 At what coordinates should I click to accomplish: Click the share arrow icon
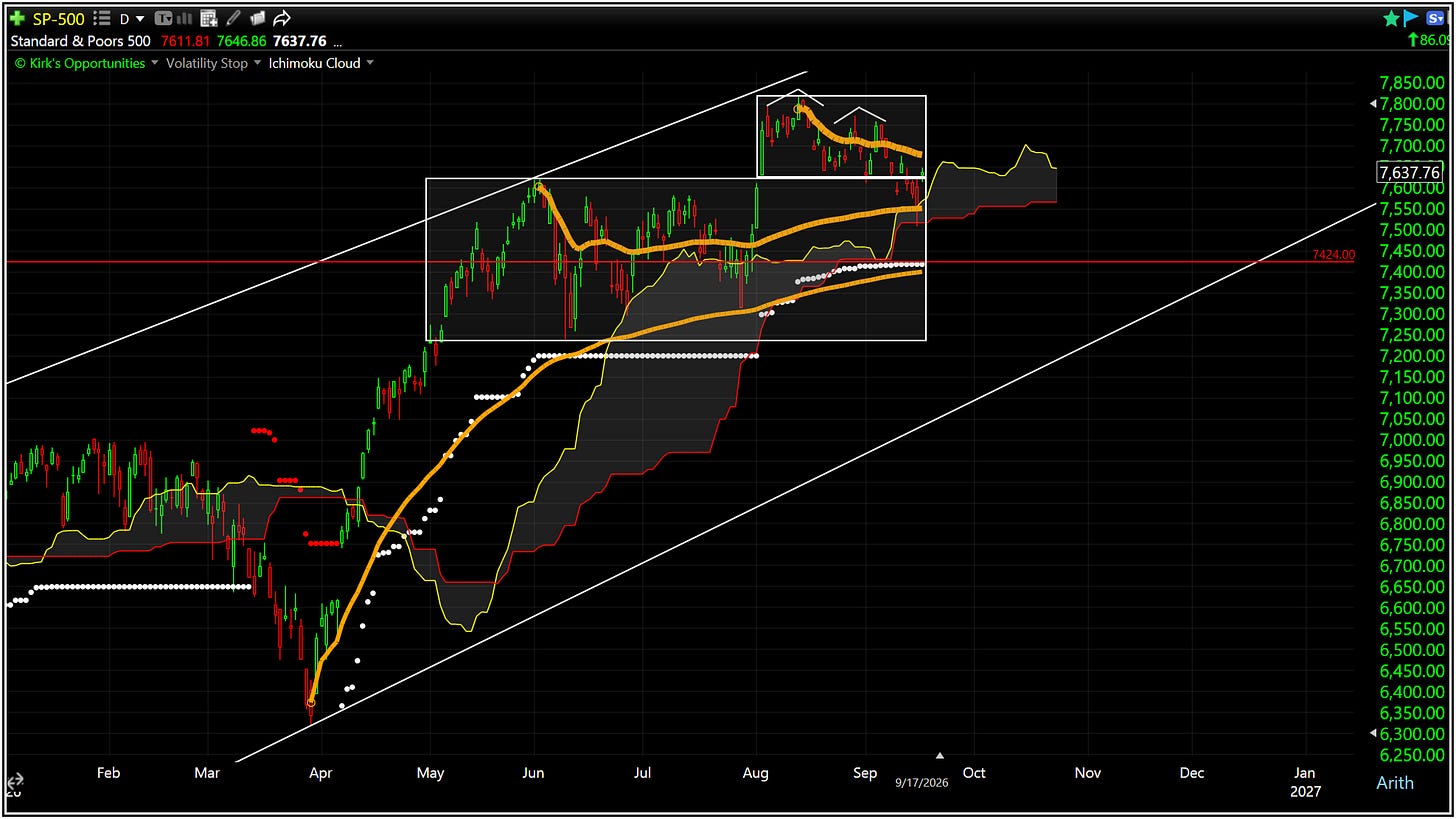point(282,18)
